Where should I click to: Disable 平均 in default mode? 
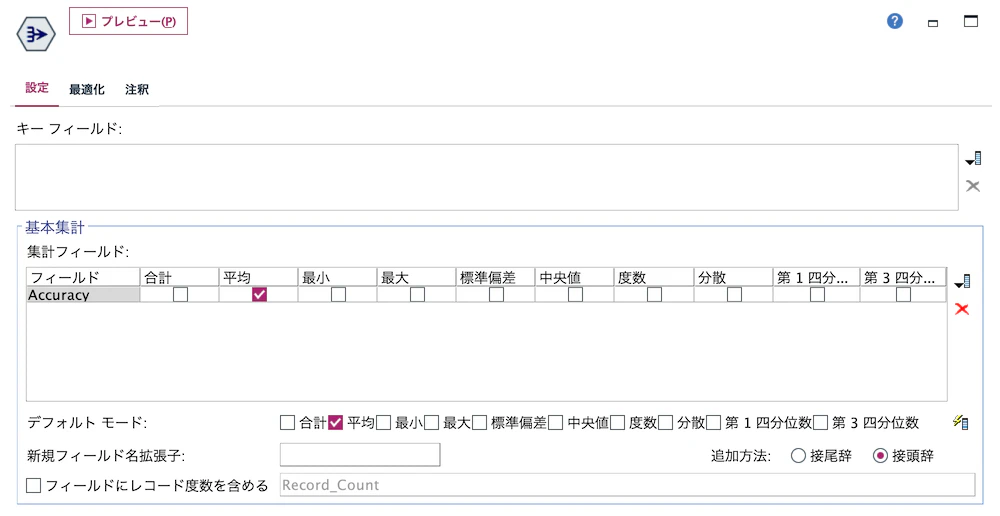tap(335, 422)
